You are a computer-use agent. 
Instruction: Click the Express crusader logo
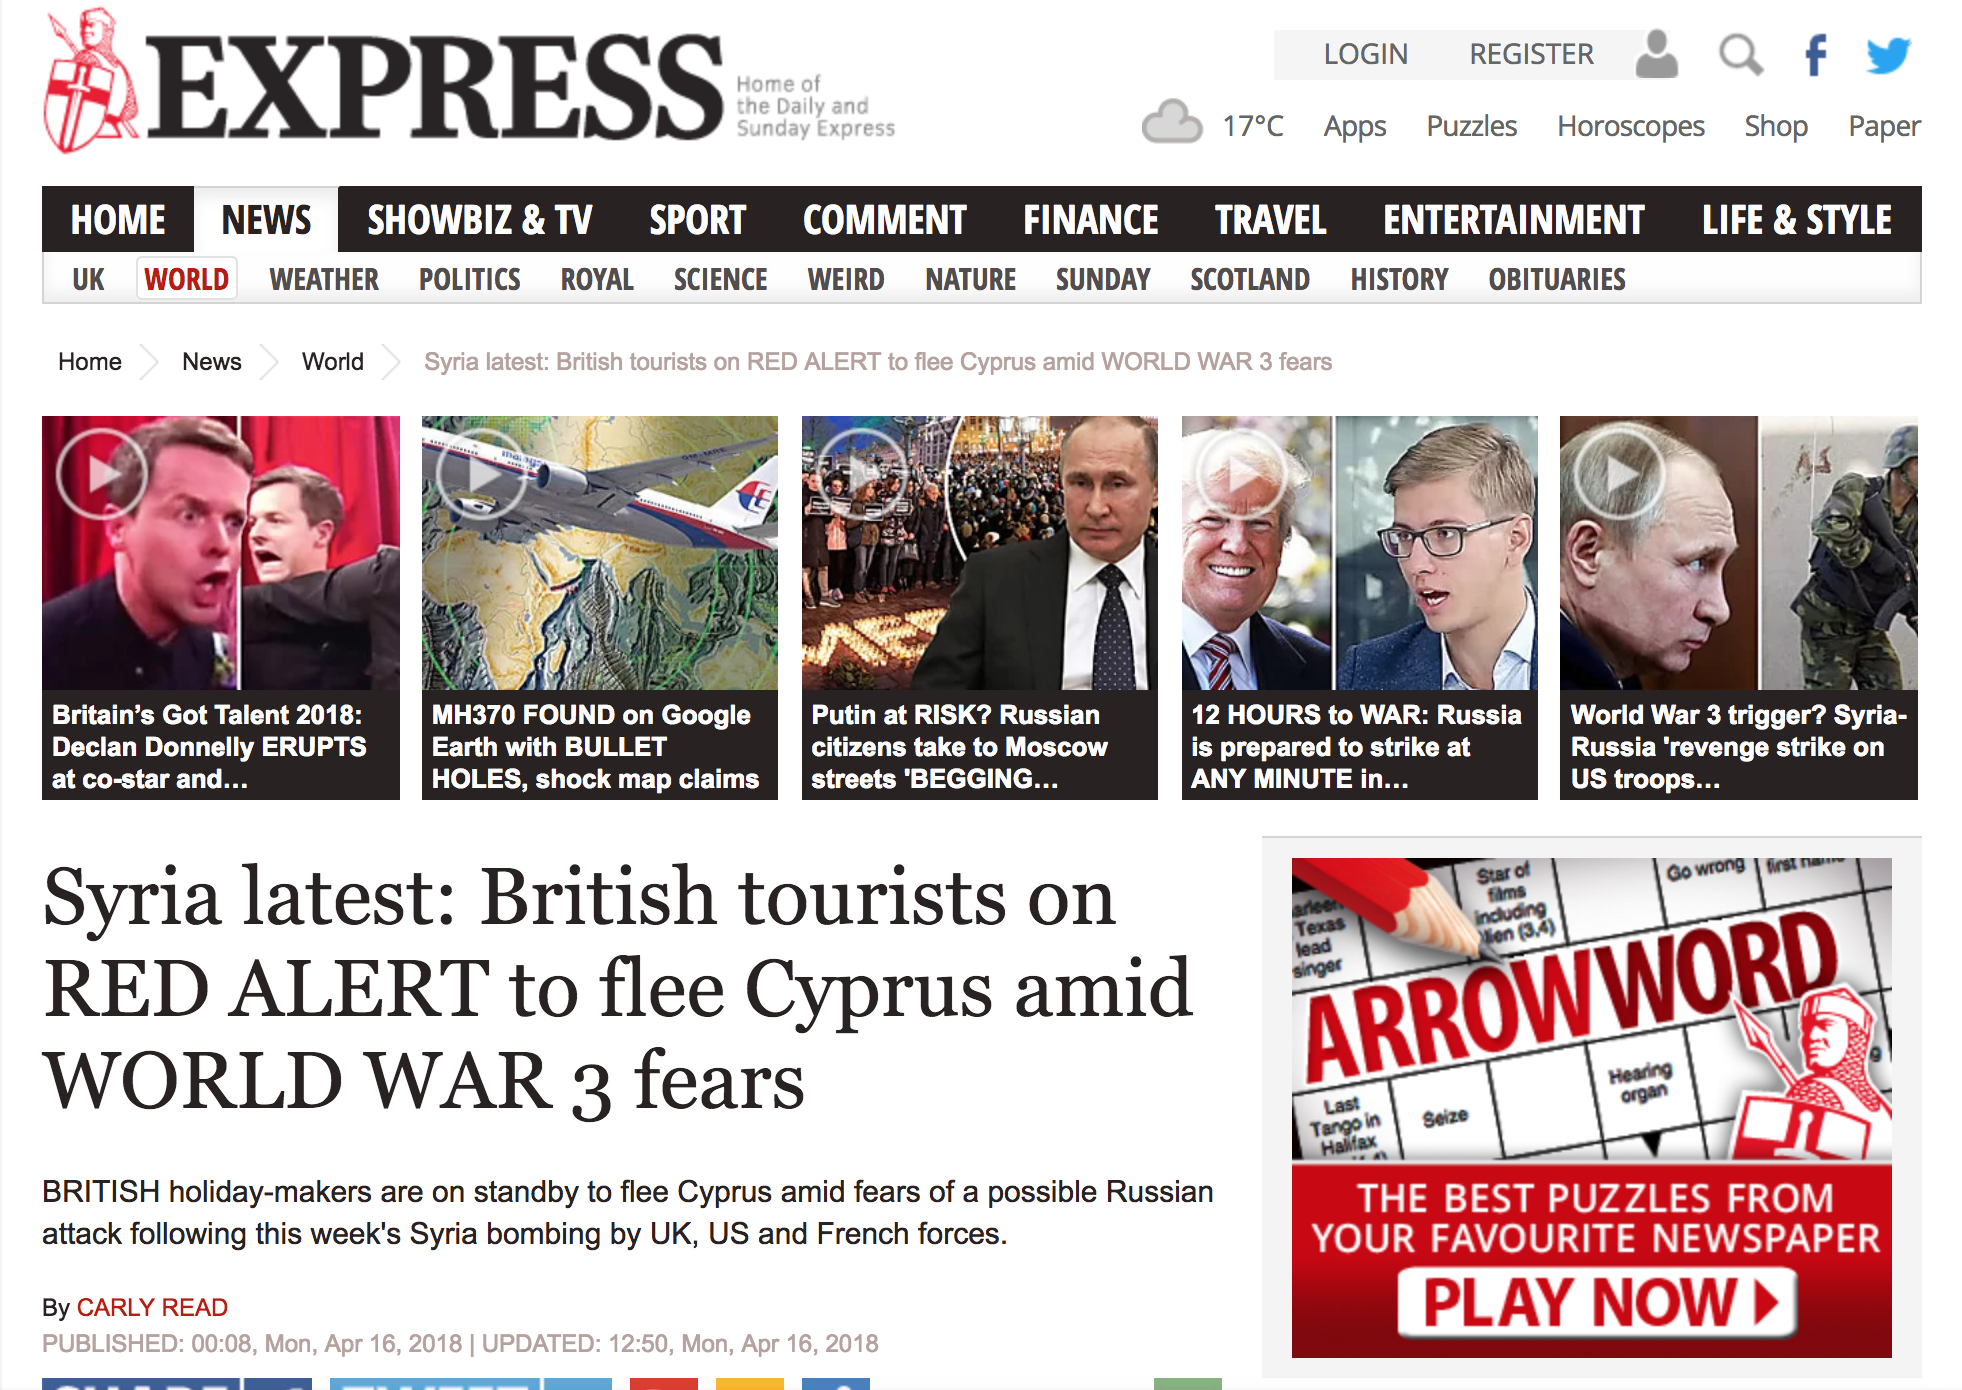pos(91,82)
